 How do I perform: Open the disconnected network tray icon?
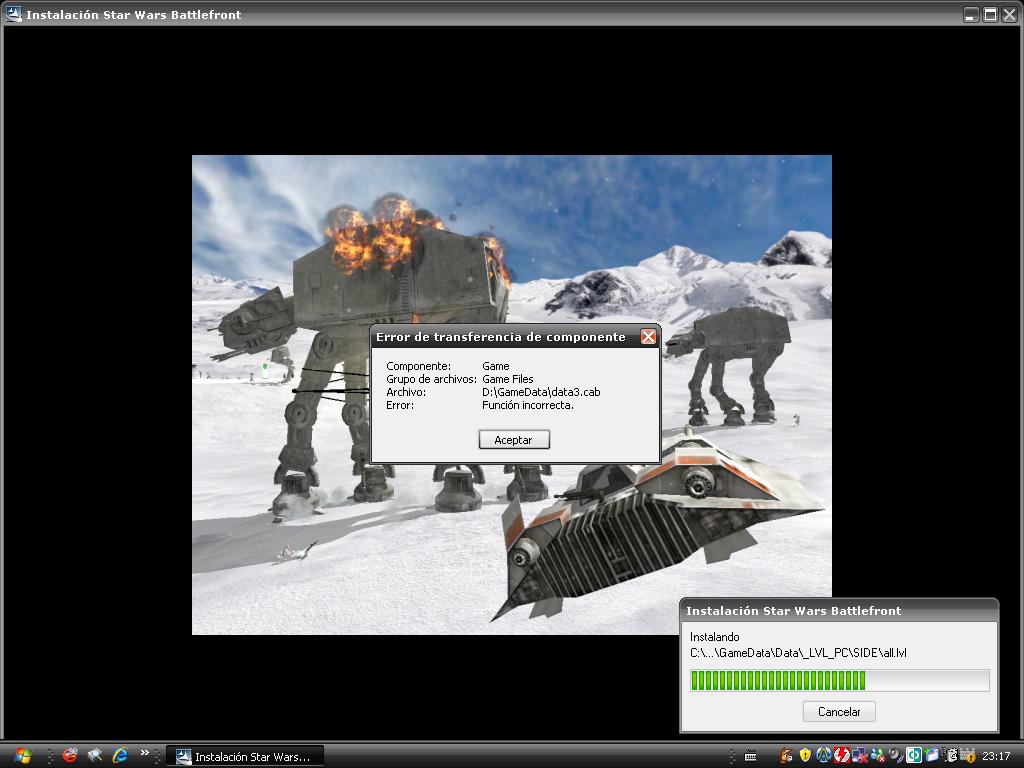tap(859, 756)
